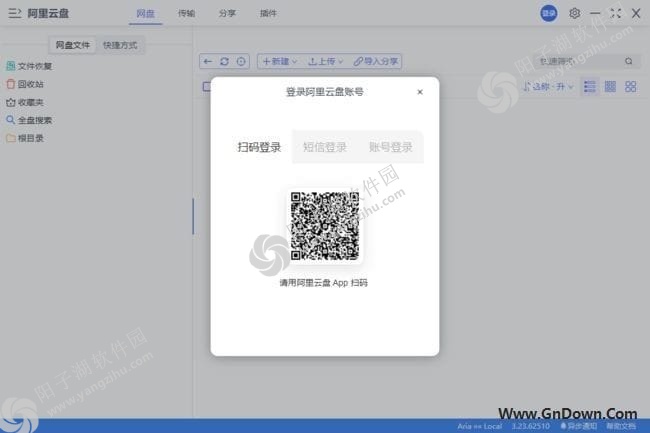Screen dimensions: 650x433
Task: Select the 短信登录 login tab
Action: [x=325, y=147]
